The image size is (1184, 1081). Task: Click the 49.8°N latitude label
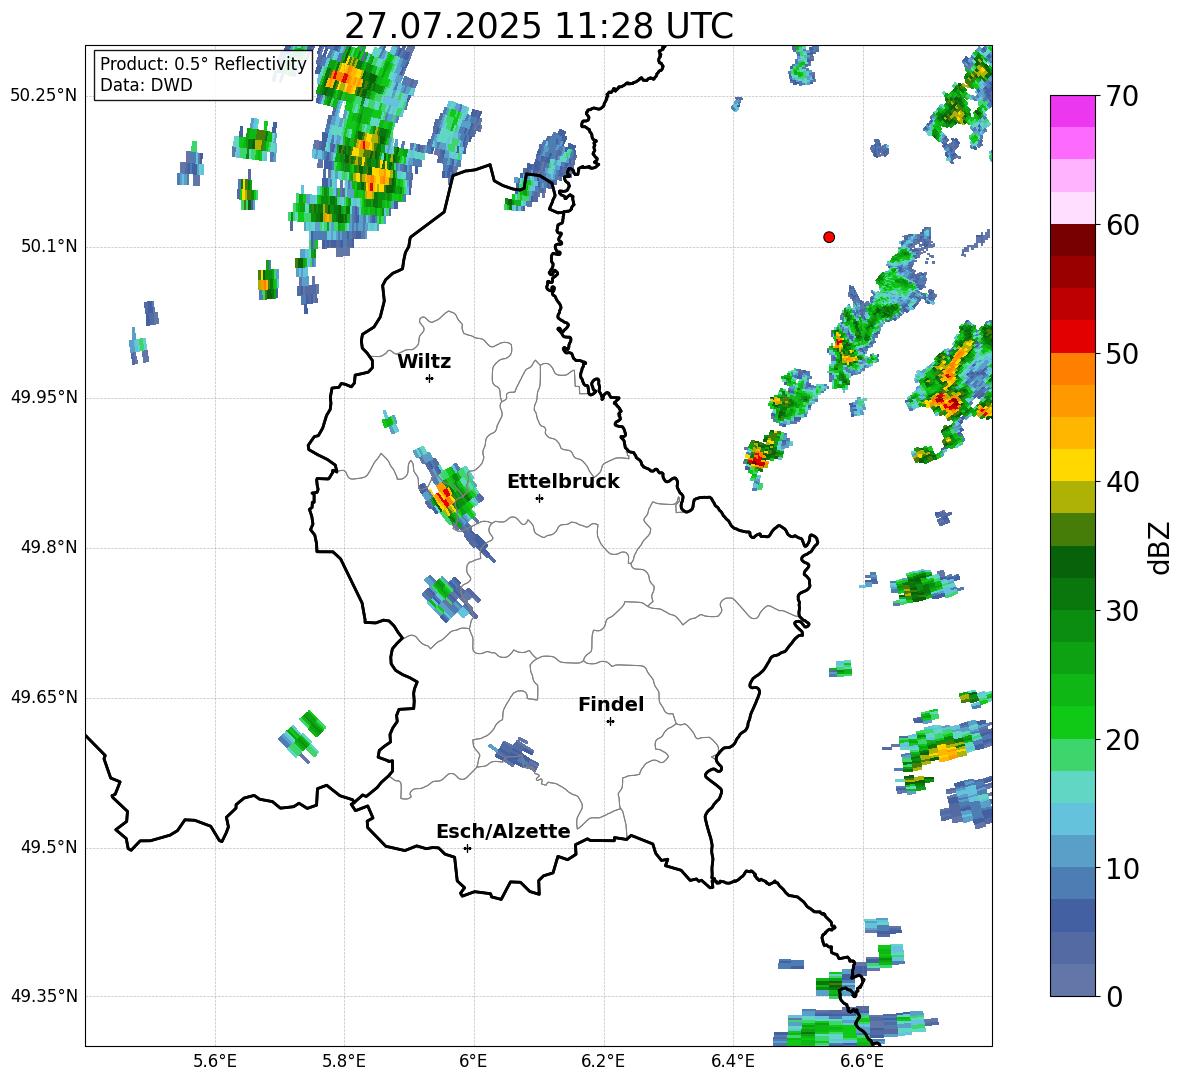click(49, 547)
